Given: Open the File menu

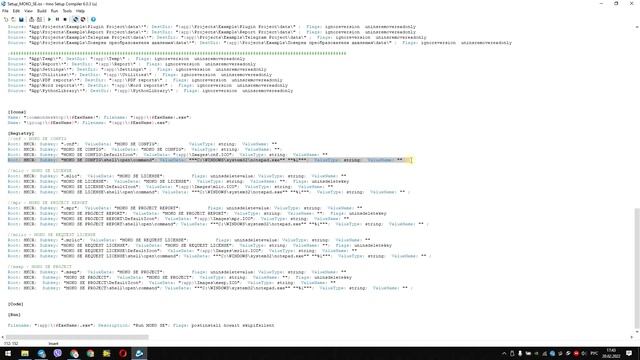Looking at the screenshot, I should click(x=5, y=11).
